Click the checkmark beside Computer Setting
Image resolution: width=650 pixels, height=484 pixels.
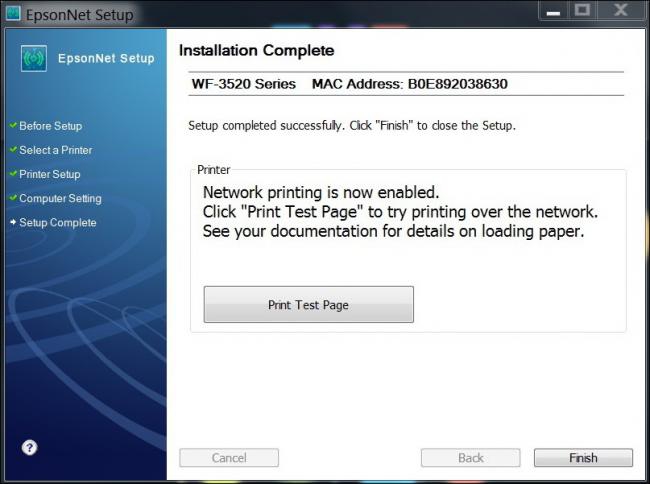click(x=13, y=197)
